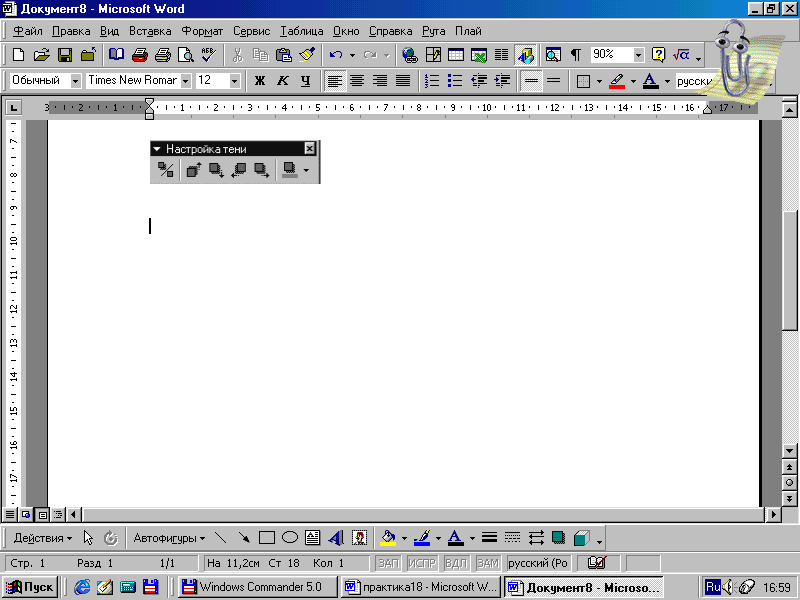Screen dimensions: 800x600
Task: Switch to практика18 Word taskbar button
Action: pyautogui.click(x=421, y=587)
